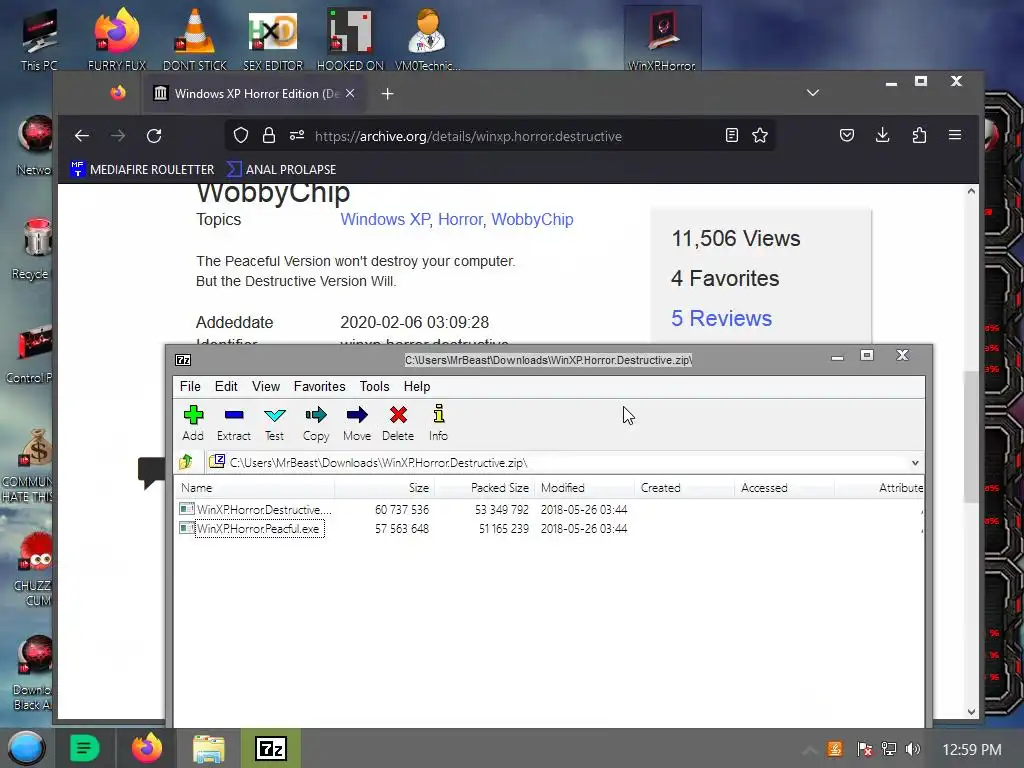This screenshot has width=1024, height=768.
Task: Click the Firefox taskbar icon
Action: pos(147,748)
